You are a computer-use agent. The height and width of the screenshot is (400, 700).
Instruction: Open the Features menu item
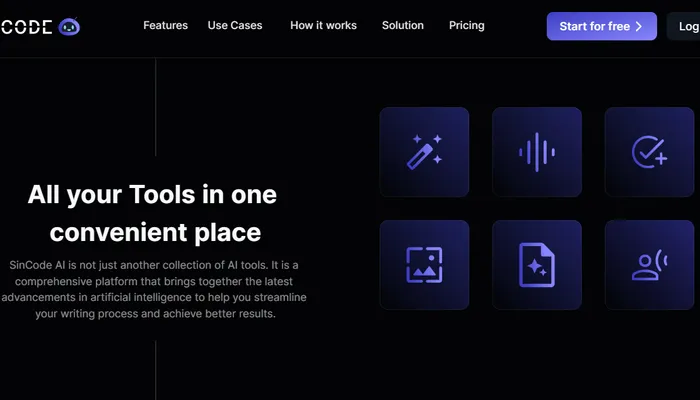coord(165,26)
